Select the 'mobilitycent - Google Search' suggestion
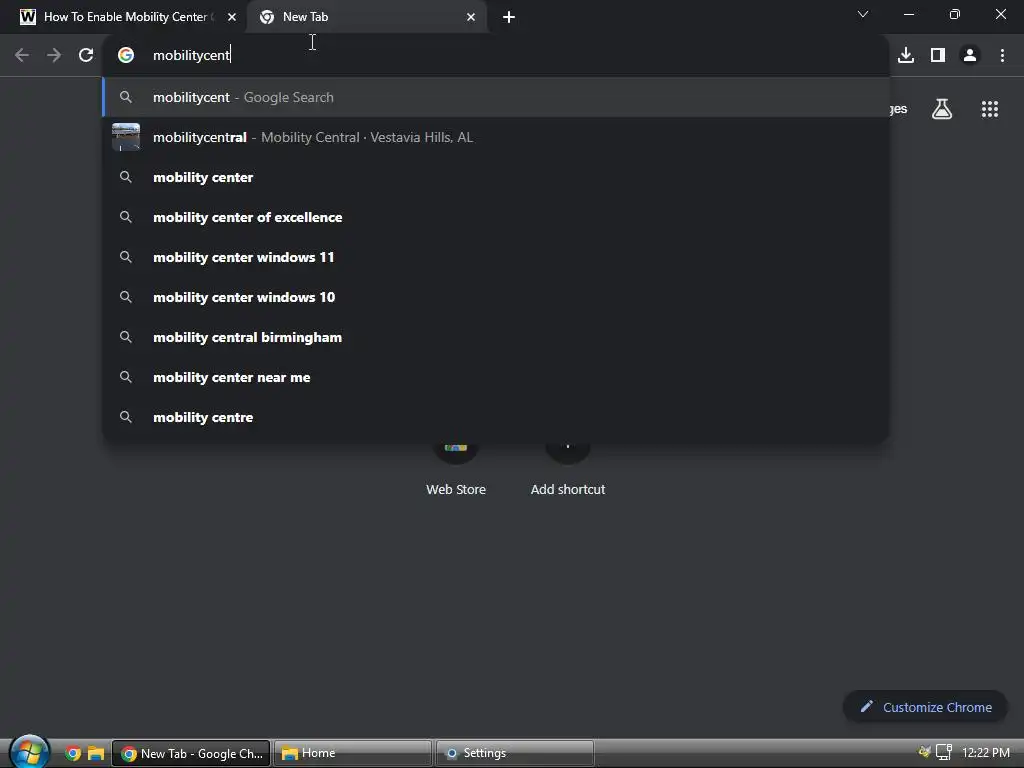 coord(496,97)
